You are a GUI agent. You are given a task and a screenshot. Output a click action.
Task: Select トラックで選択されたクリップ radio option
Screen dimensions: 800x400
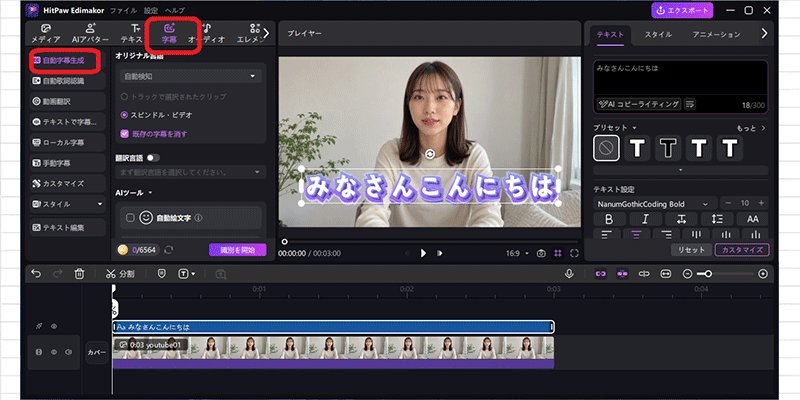[x=124, y=96]
